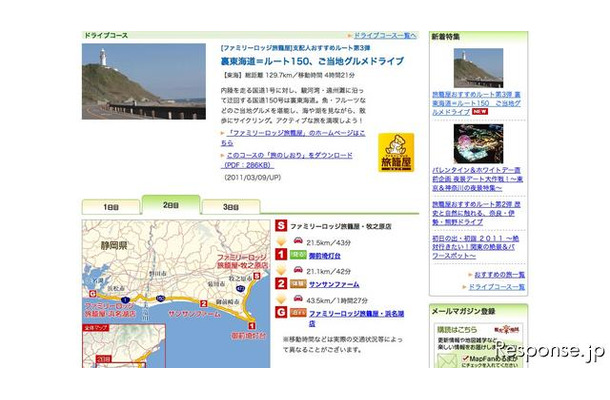Click the red S start marker icon
The height and width of the screenshot is (400, 610).
pyautogui.click(x=281, y=226)
